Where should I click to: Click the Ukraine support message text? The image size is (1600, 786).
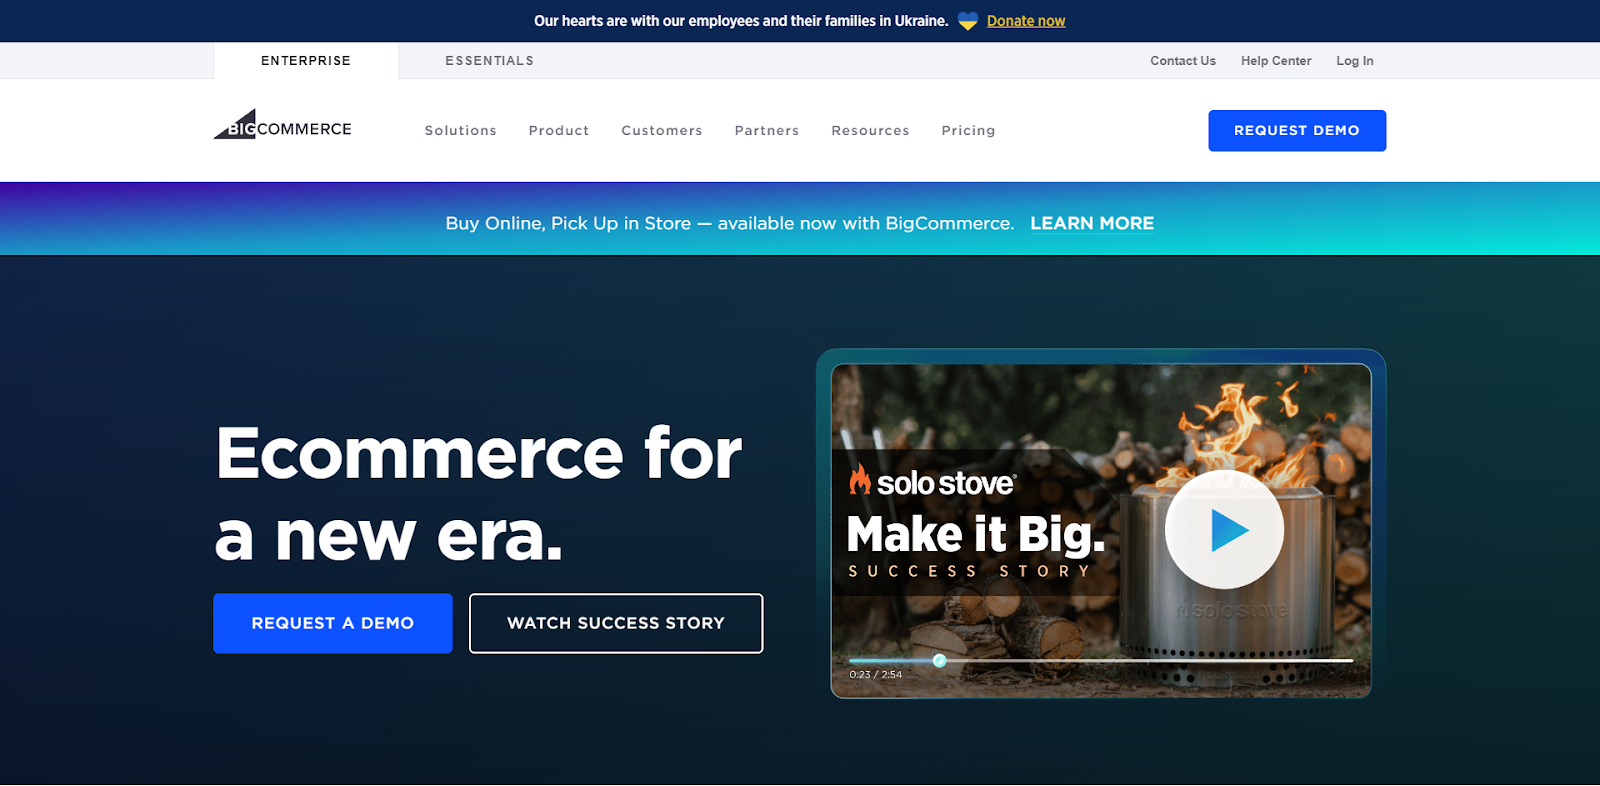click(x=741, y=21)
